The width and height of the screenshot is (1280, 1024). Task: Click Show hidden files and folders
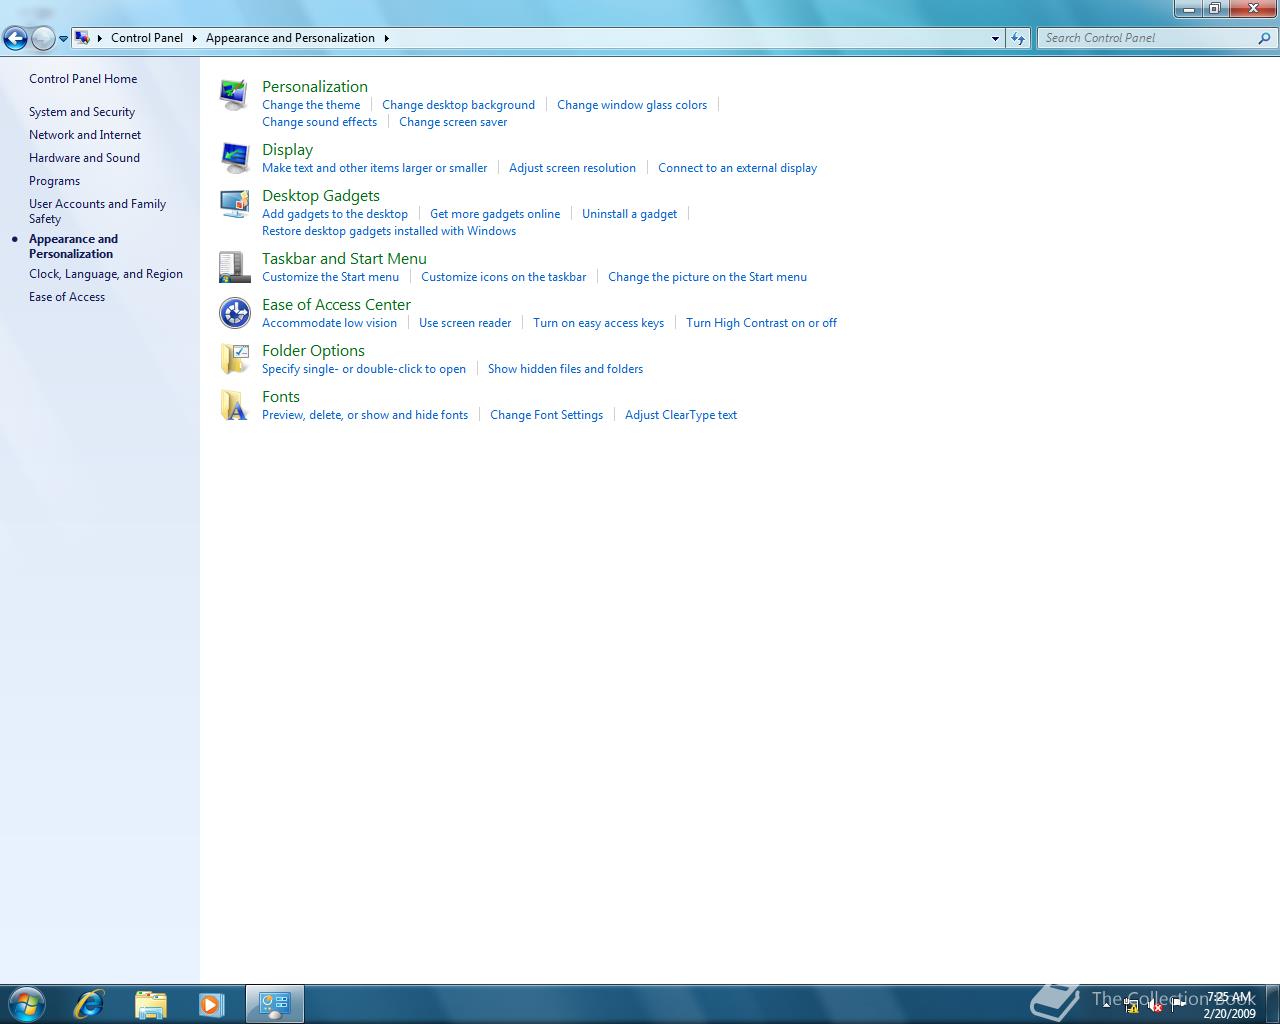[x=565, y=369]
